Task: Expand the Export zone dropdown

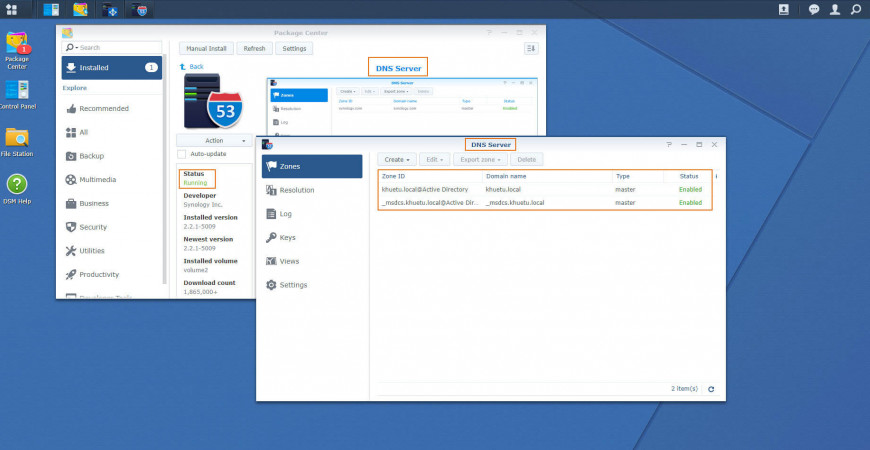Action: click(x=480, y=159)
